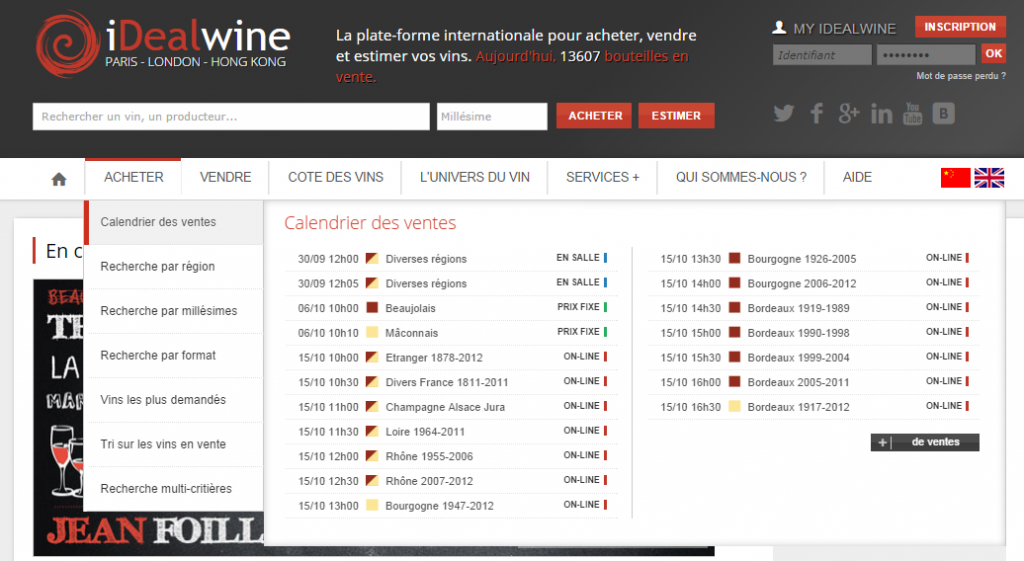1024x561 pixels.
Task: Open the LinkedIn social icon
Action: pos(882,114)
